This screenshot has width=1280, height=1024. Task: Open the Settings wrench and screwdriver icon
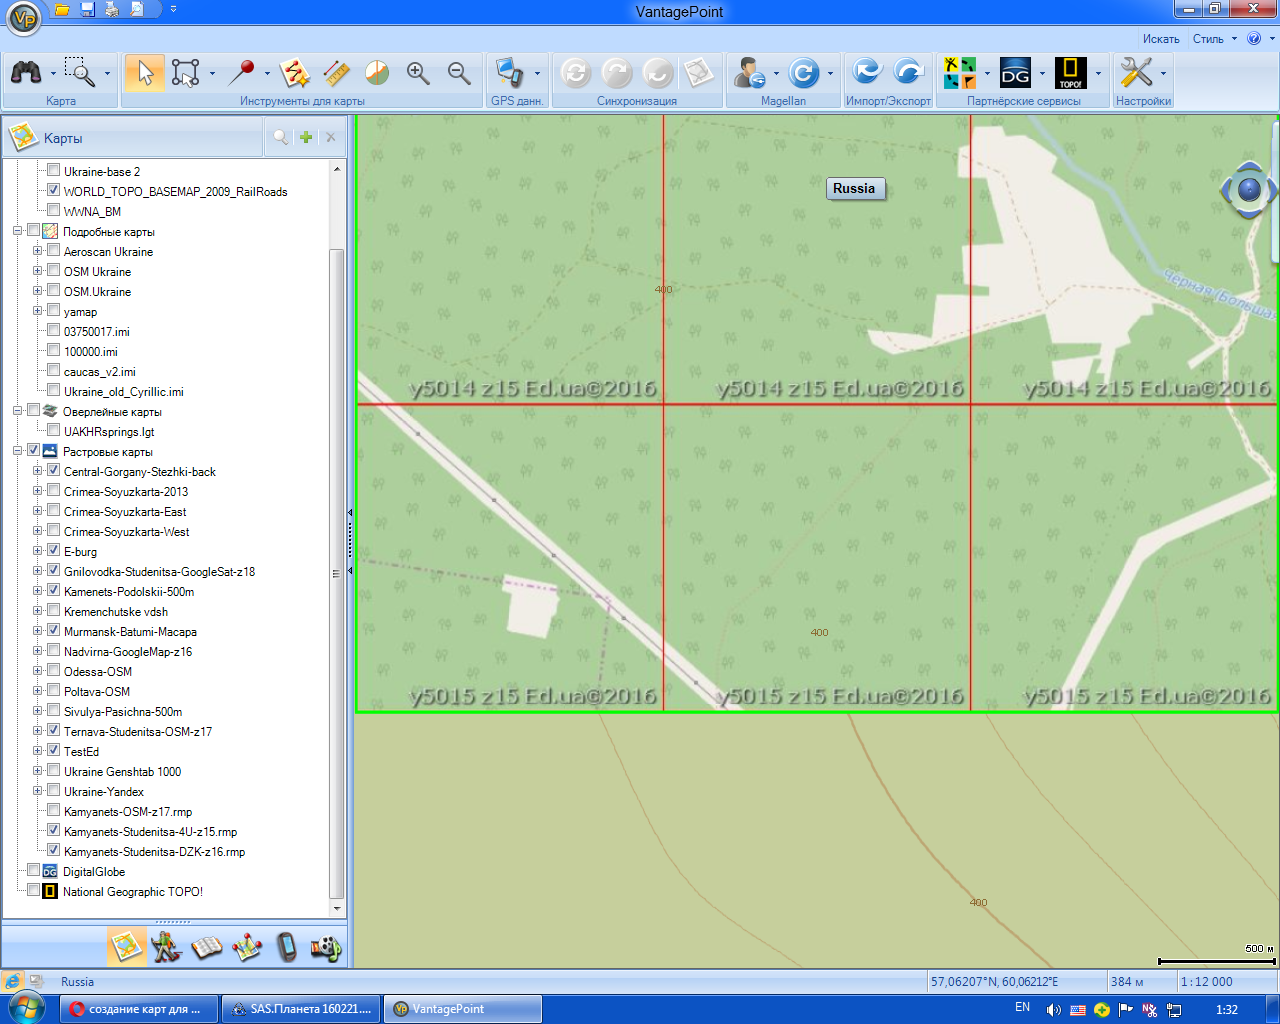tap(1136, 73)
